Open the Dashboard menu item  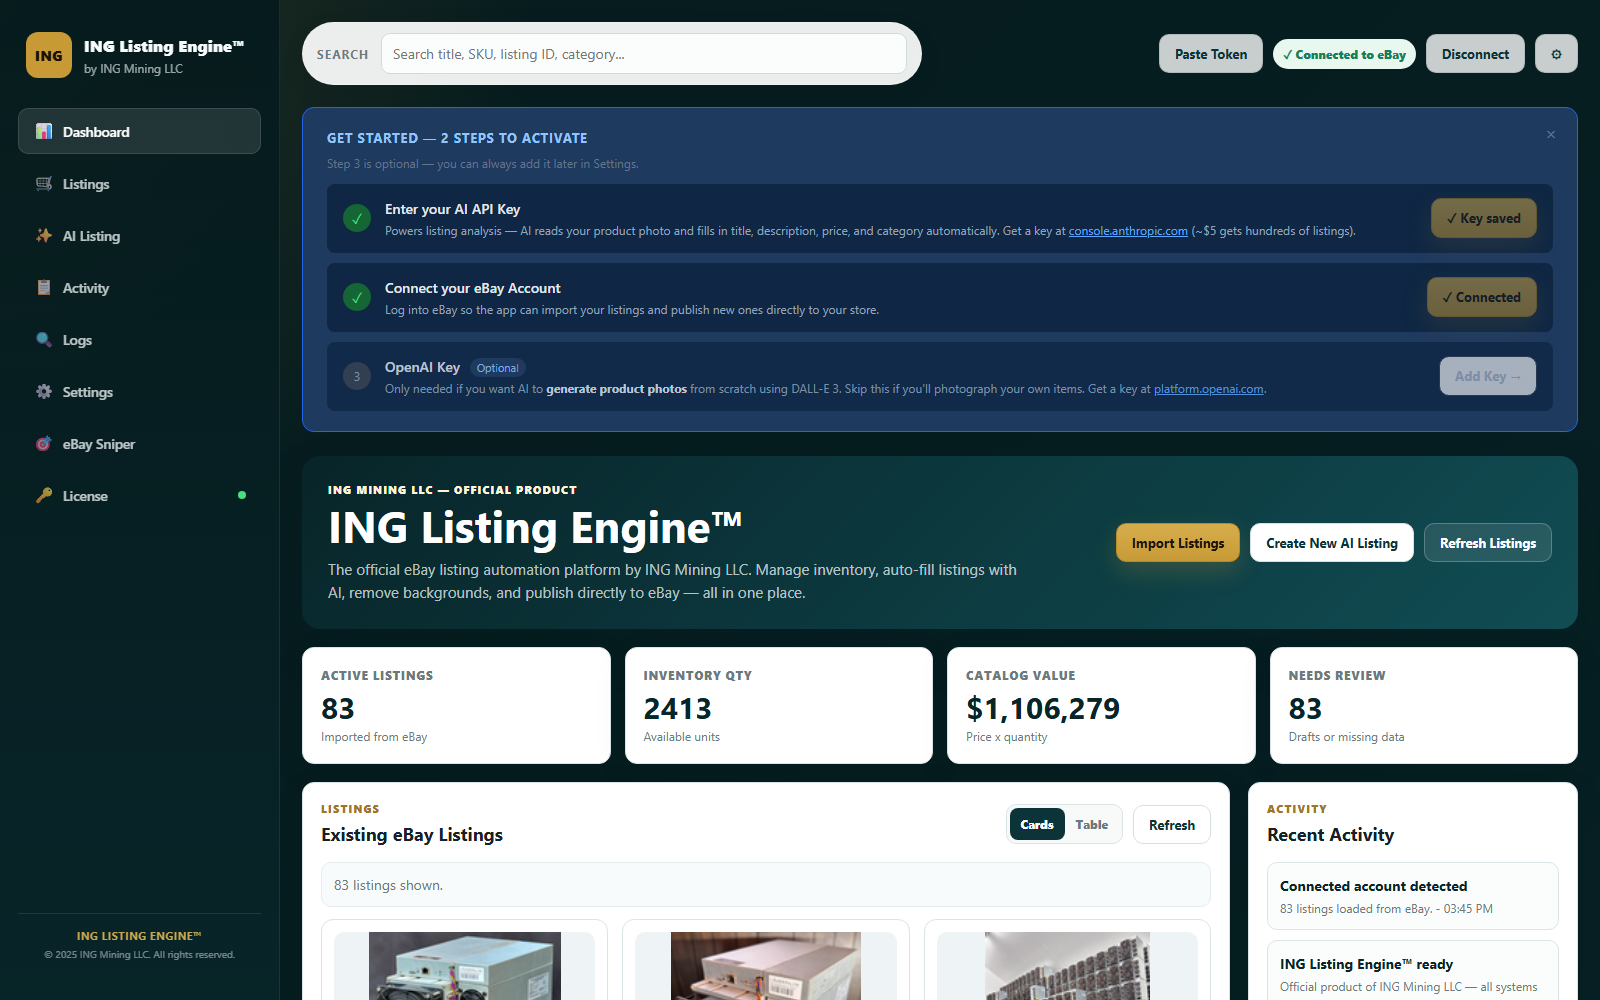(139, 131)
